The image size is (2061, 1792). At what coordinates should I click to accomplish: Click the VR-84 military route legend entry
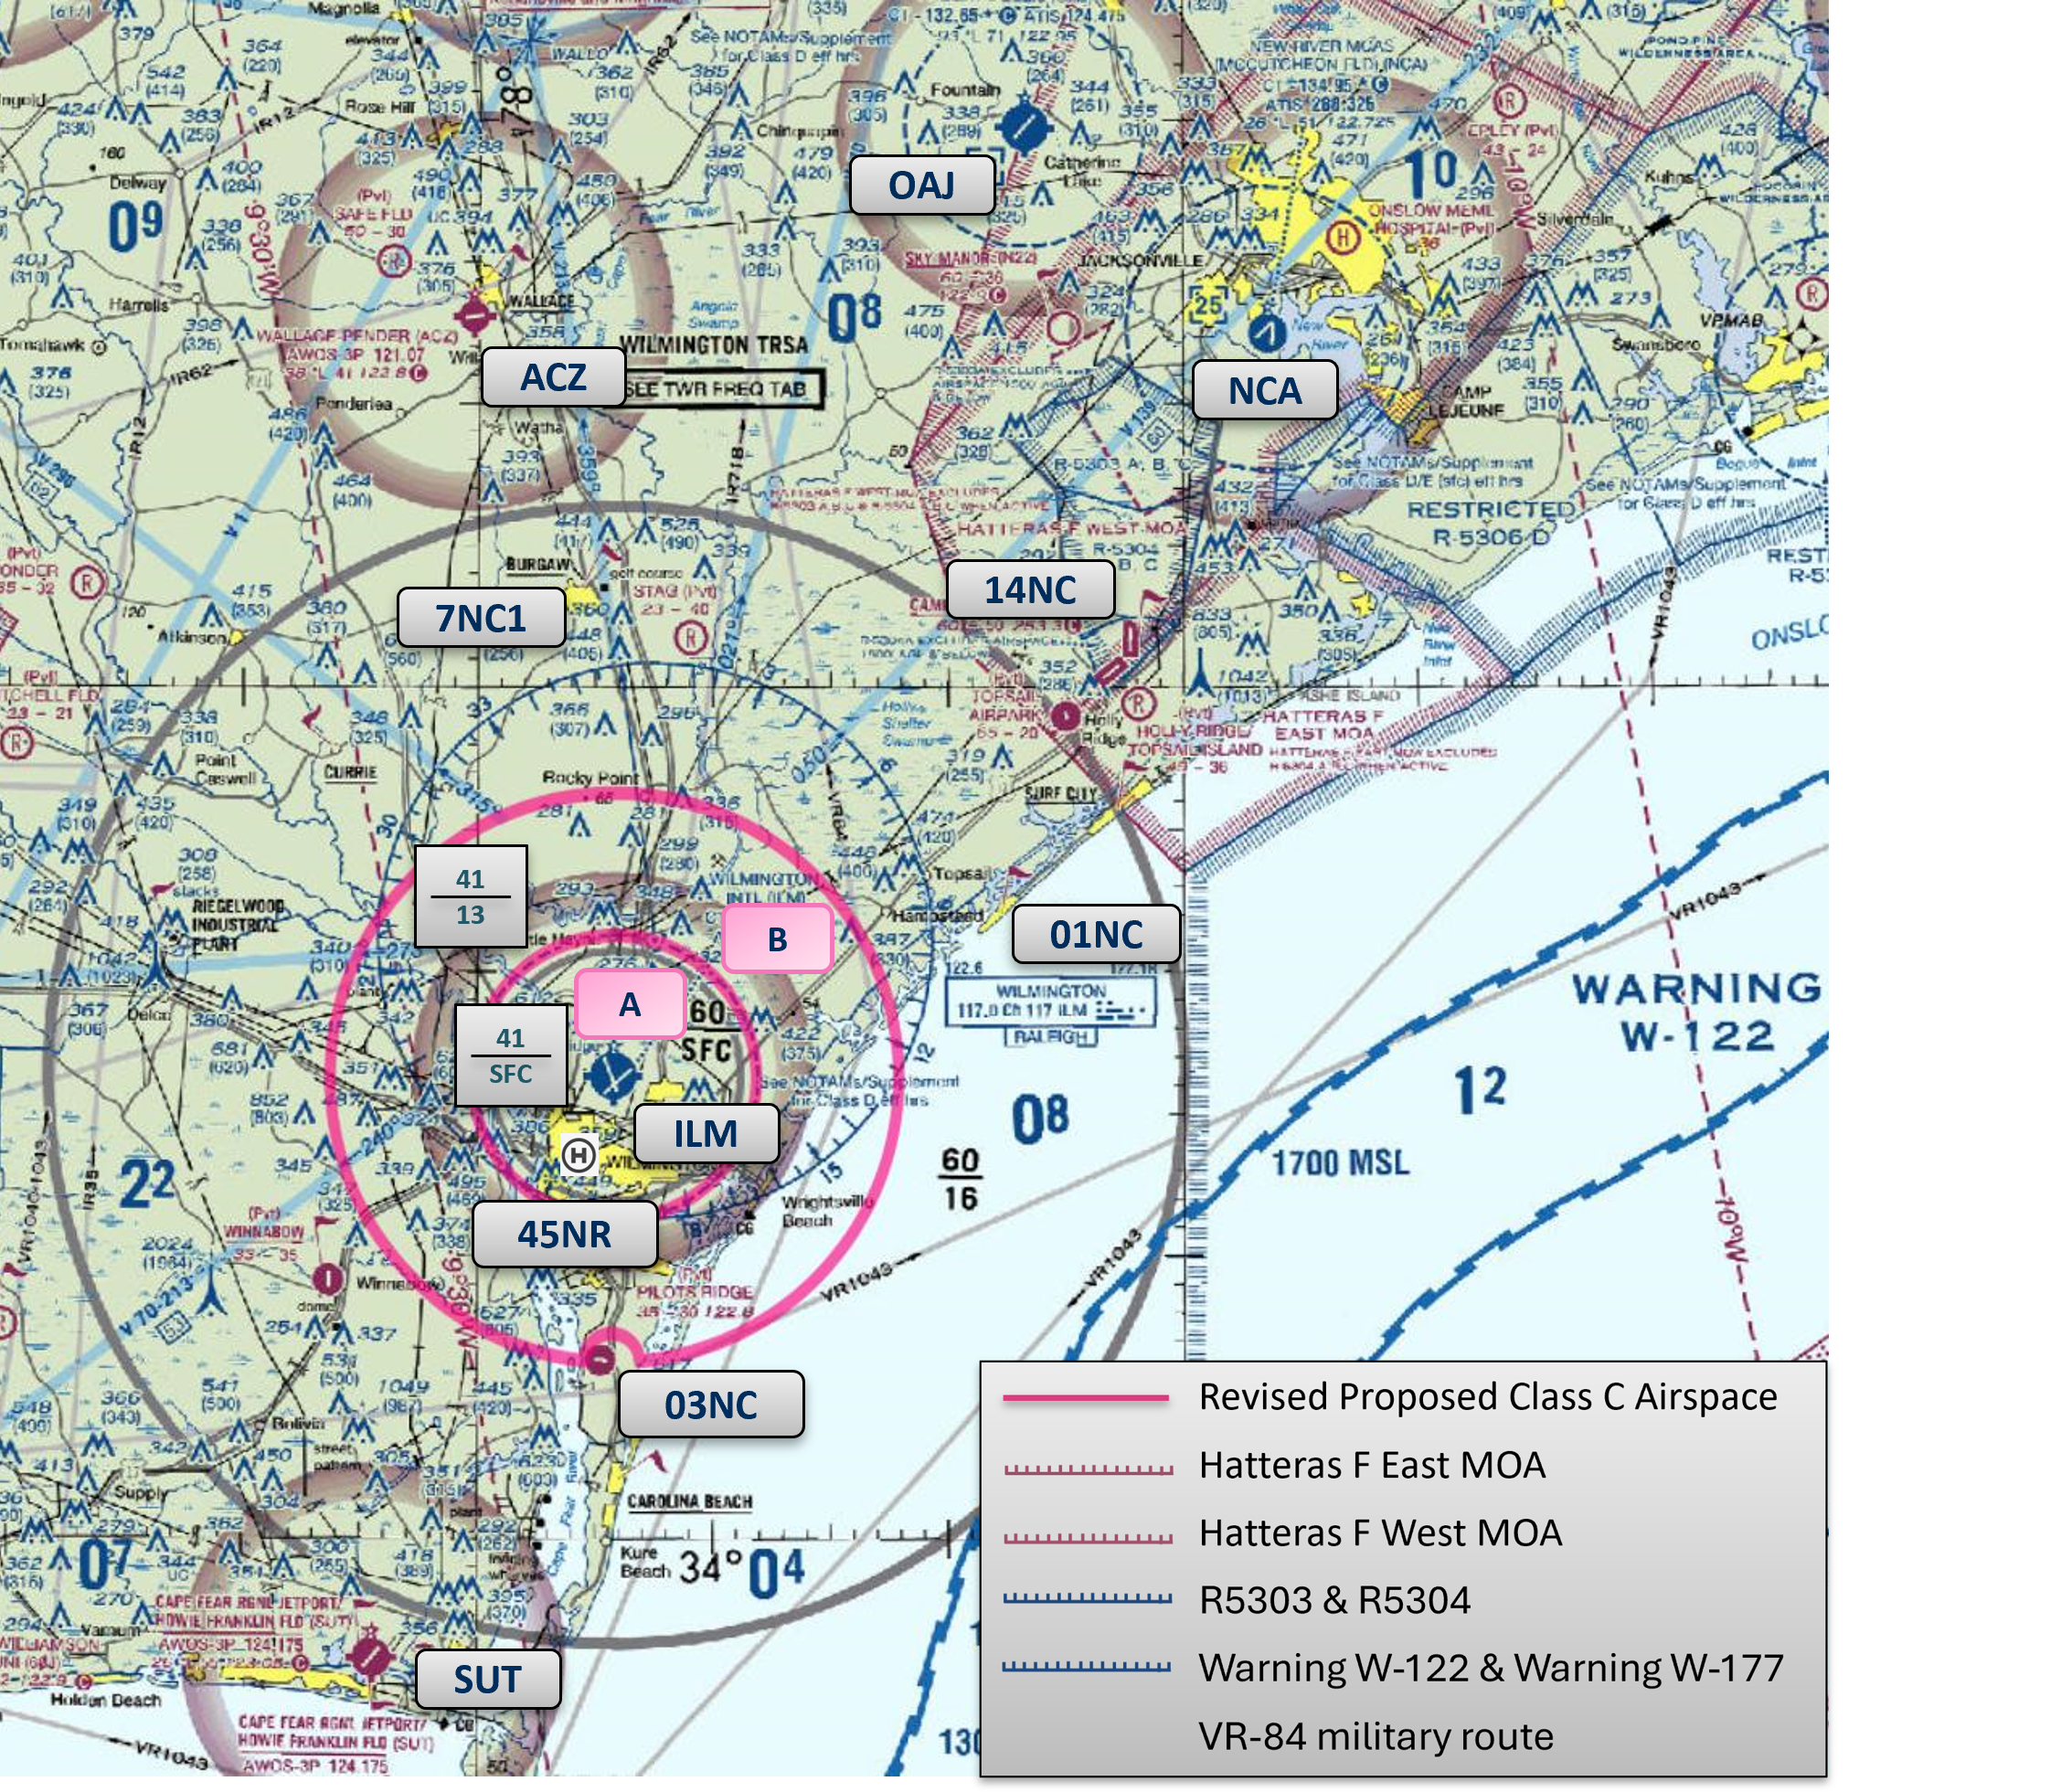(1376, 1737)
